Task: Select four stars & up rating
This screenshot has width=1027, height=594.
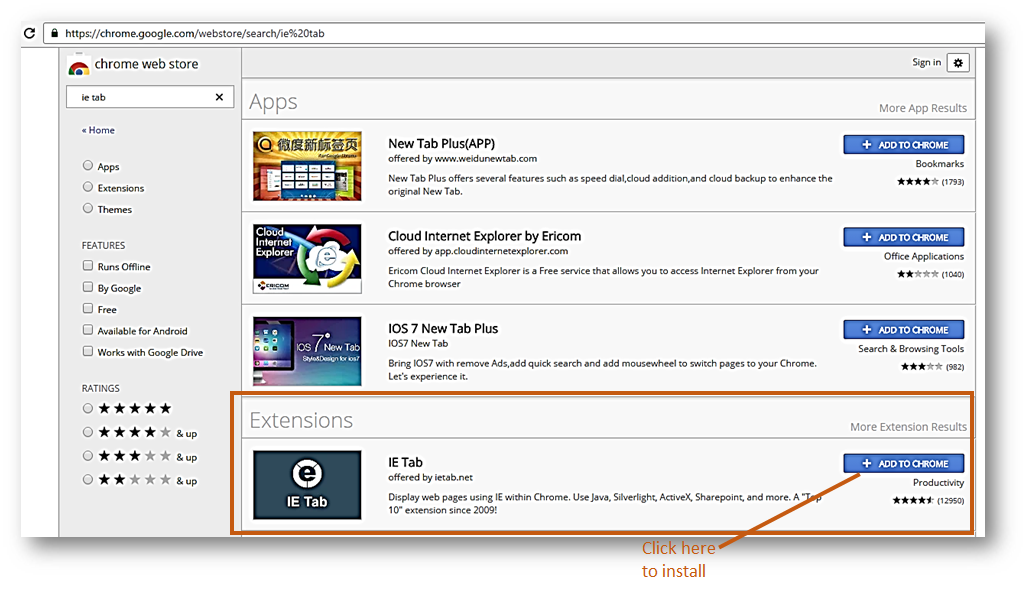Action: click(88, 432)
